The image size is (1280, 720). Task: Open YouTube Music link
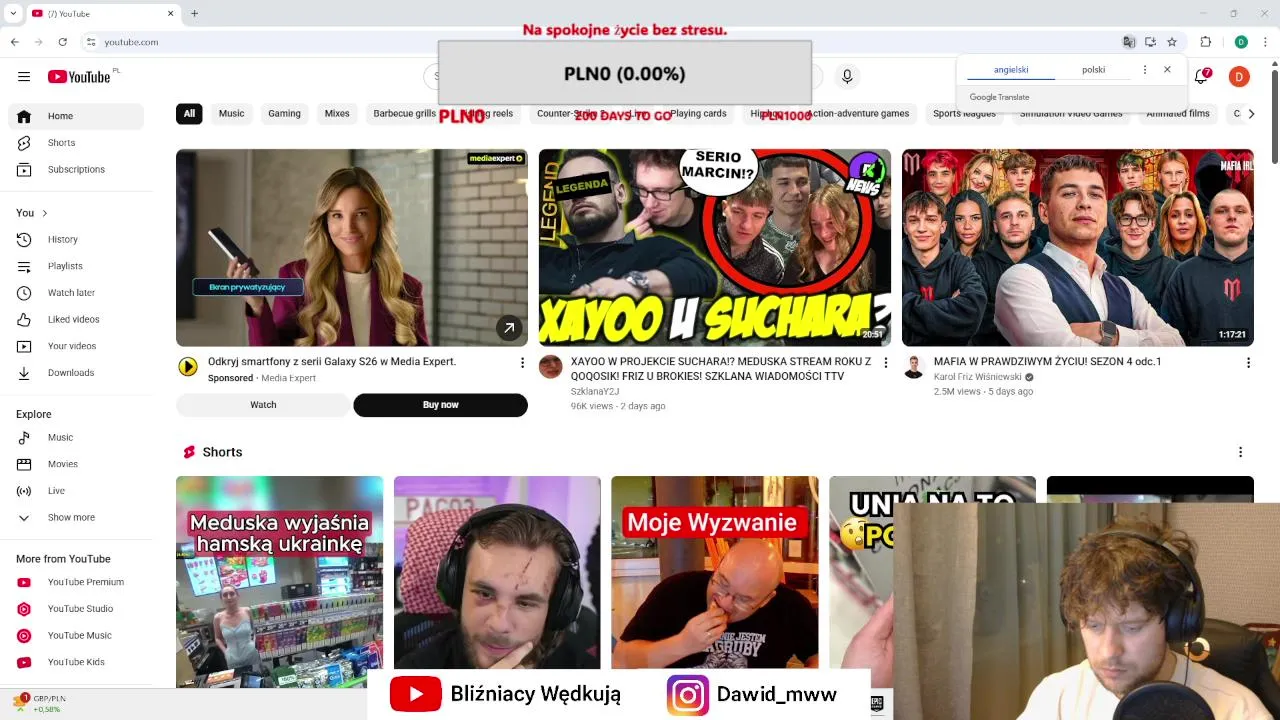(x=76, y=635)
